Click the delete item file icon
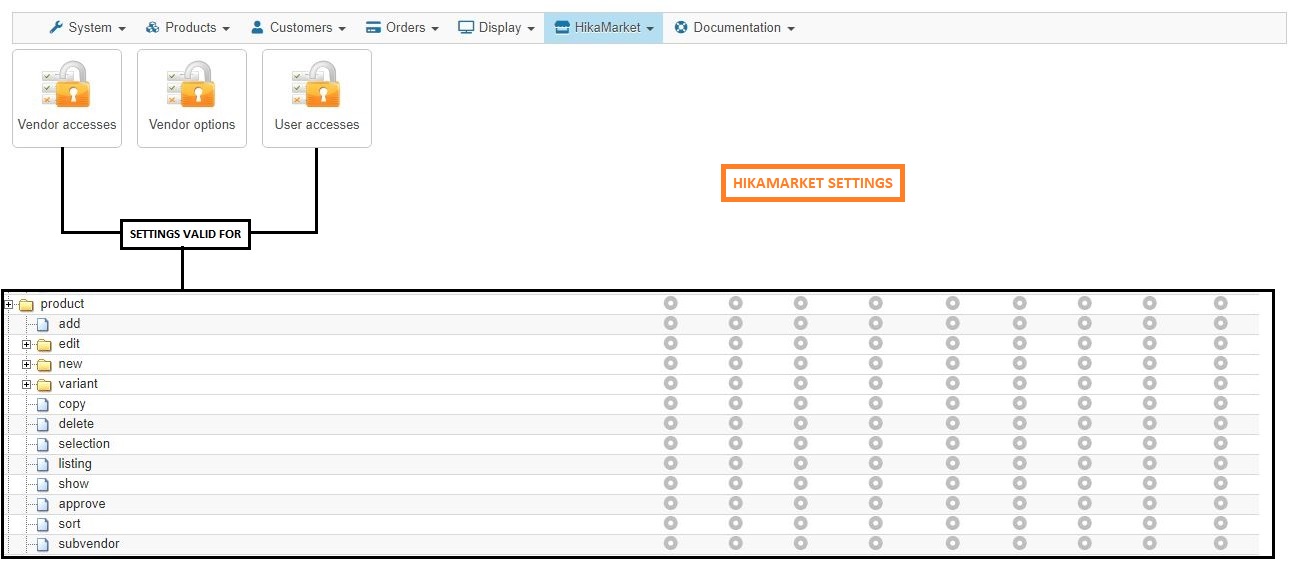 (42, 424)
